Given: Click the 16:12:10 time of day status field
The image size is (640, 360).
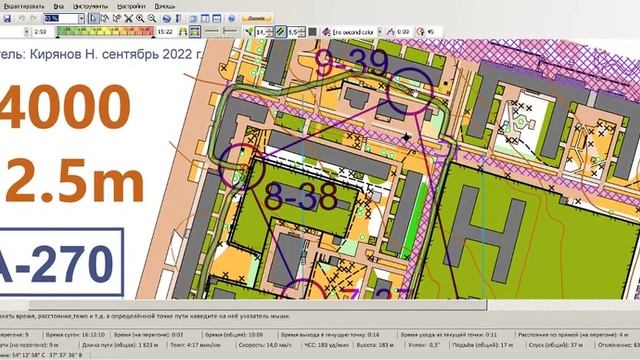Looking at the screenshot, I should [x=75, y=335].
